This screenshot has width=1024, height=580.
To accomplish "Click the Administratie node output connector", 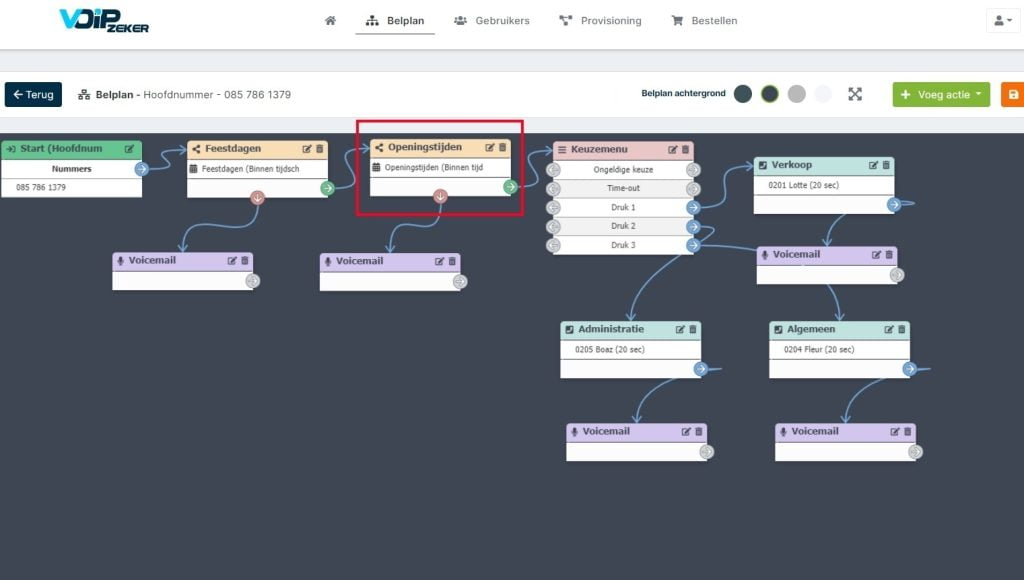I will point(701,369).
